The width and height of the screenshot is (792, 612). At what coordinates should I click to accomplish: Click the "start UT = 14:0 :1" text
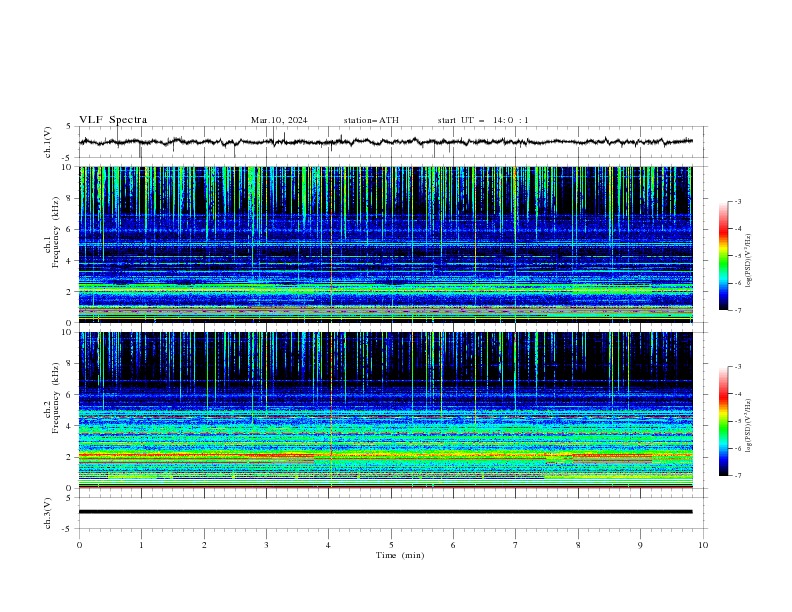point(483,120)
